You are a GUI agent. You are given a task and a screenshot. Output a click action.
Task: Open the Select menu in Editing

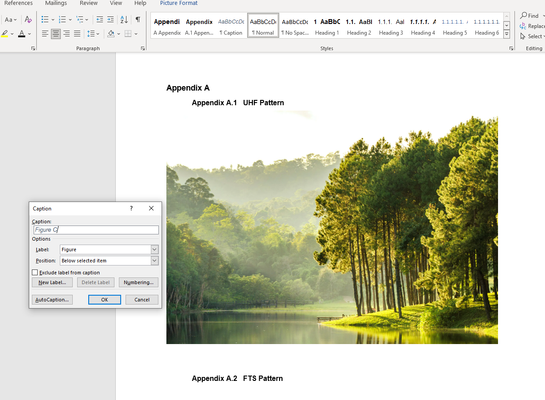click(532, 36)
